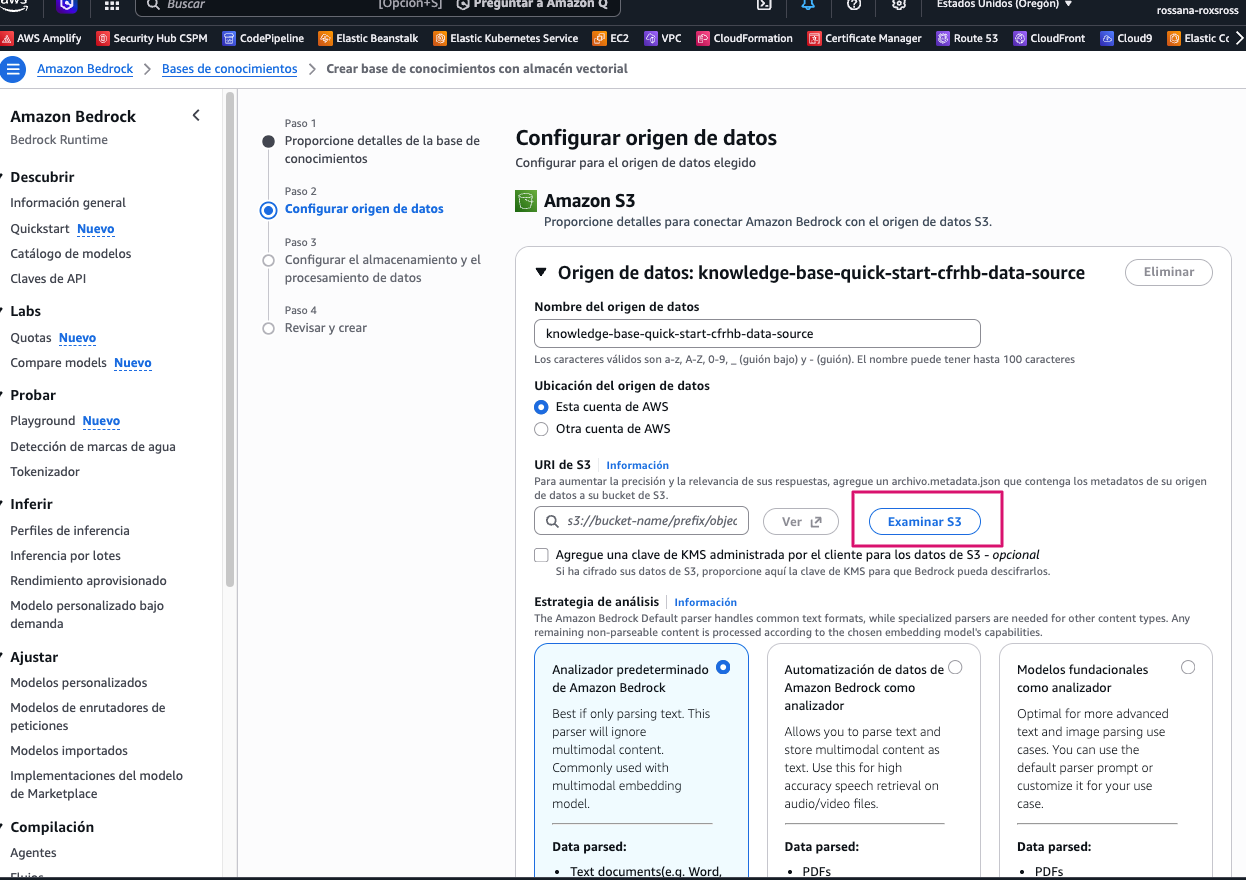Open Agentes in the sidebar

(33, 853)
